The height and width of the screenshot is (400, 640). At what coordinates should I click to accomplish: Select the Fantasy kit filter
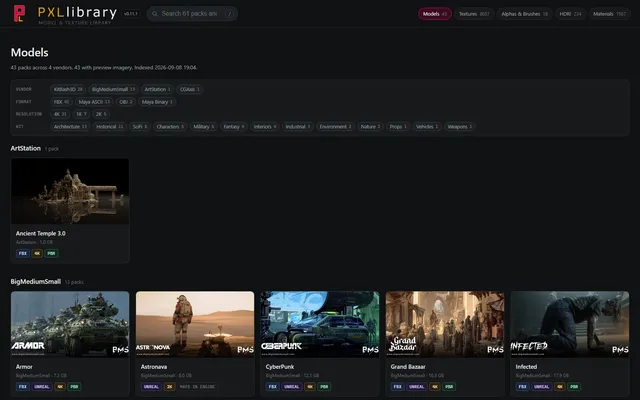pos(233,127)
